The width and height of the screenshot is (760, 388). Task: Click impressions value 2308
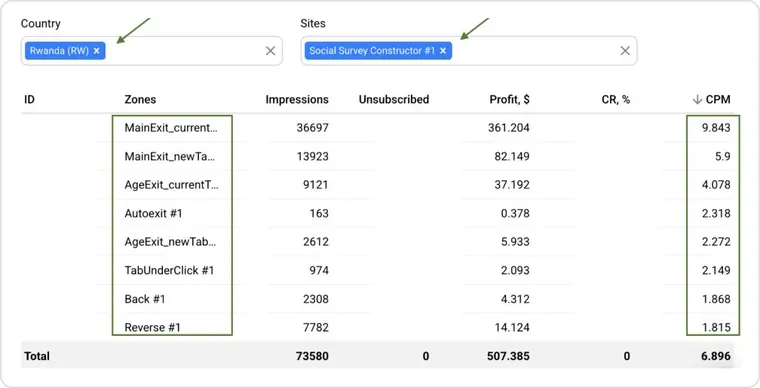tap(316, 299)
